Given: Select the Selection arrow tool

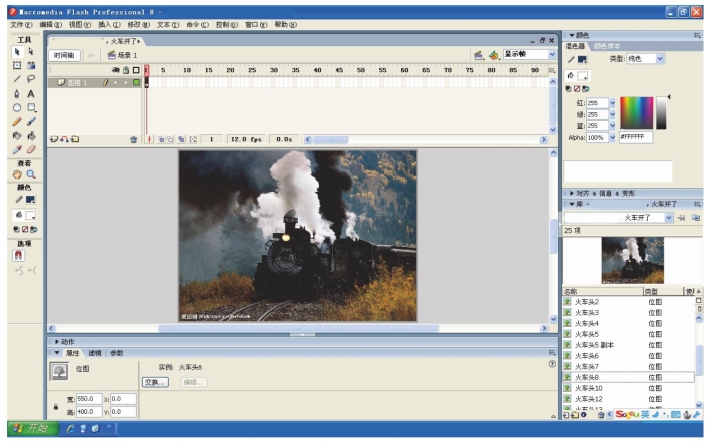Looking at the screenshot, I should pos(17,52).
